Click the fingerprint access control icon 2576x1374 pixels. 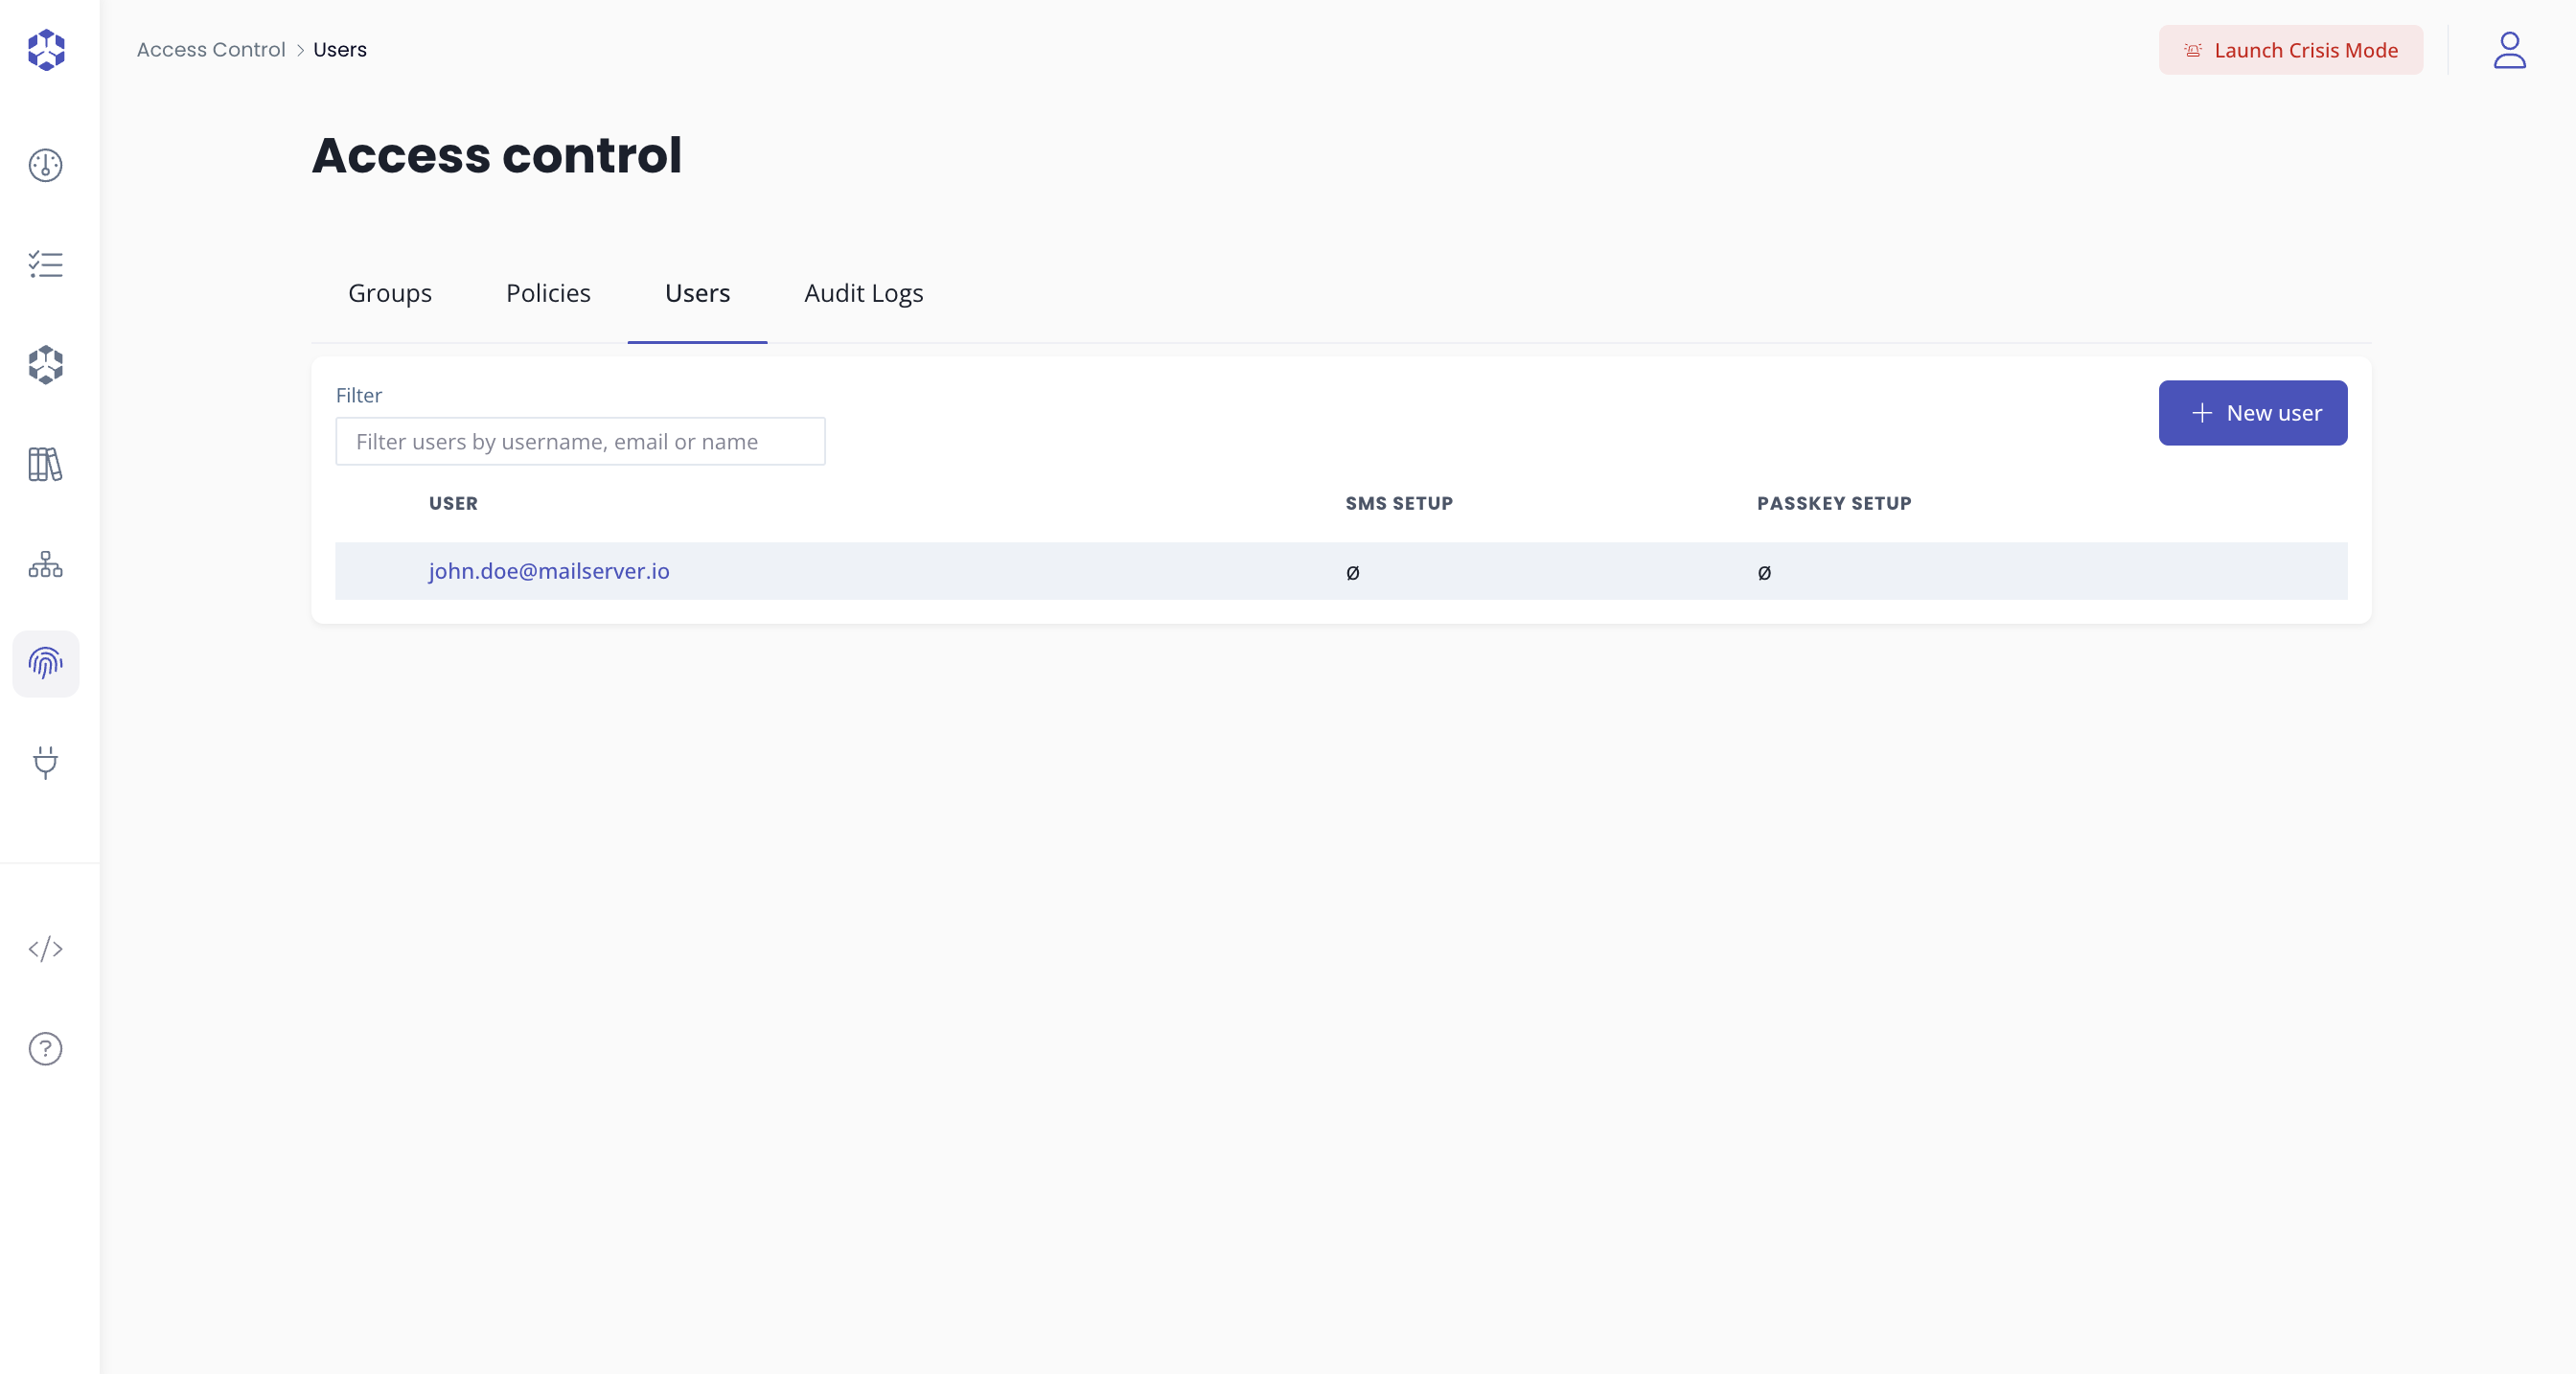46,664
